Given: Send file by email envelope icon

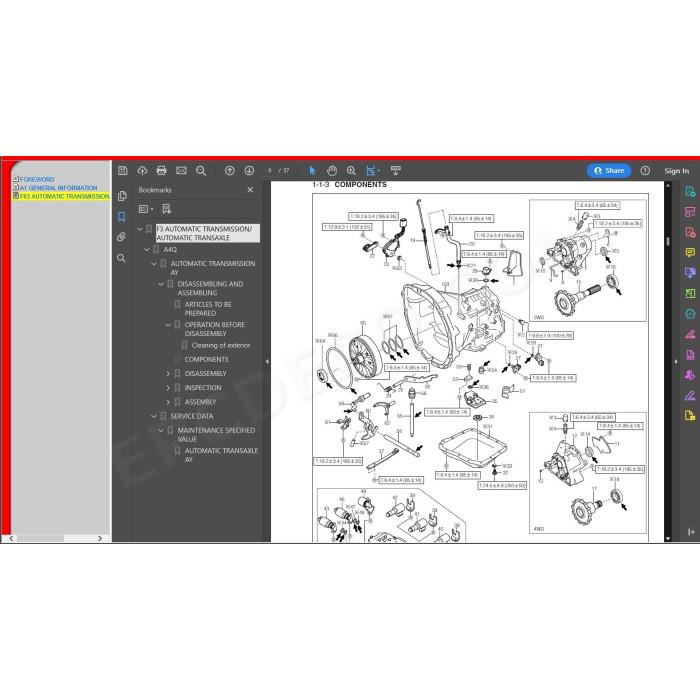Looking at the screenshot, I should click(181, 171).
